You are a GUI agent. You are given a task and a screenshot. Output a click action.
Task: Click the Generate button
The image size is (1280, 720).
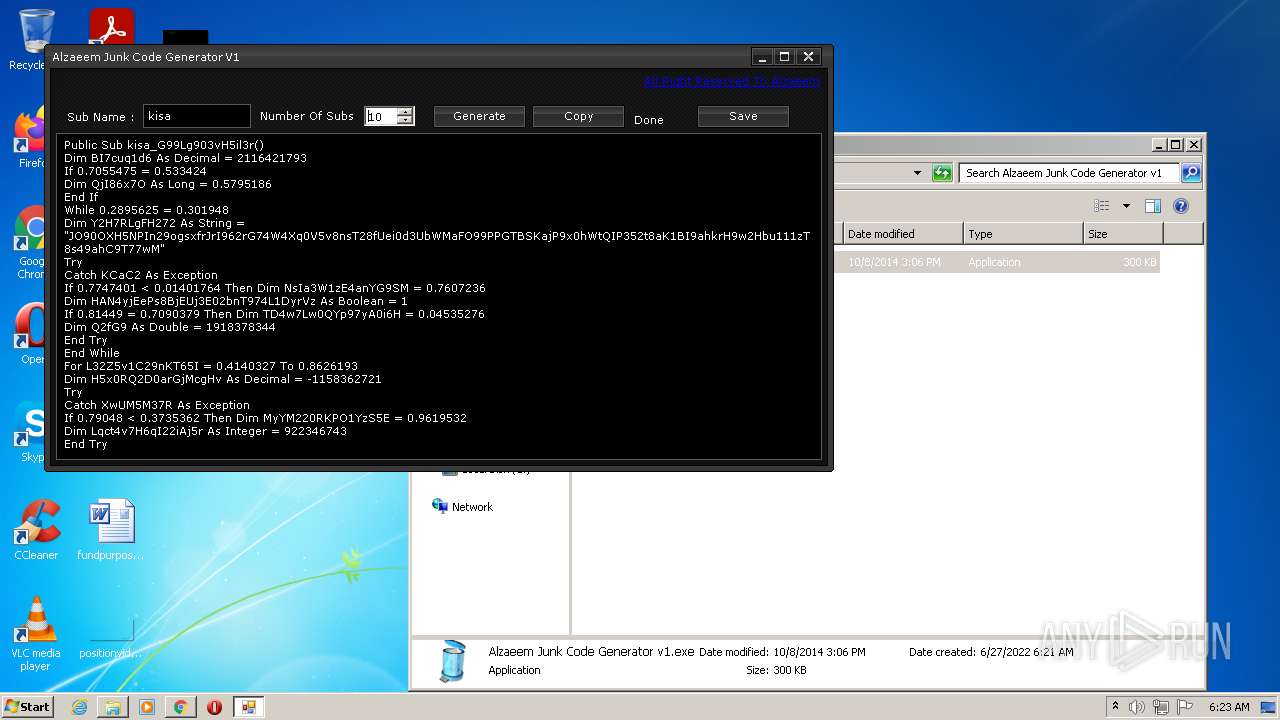pyautogui.click(x=479, y=116)
